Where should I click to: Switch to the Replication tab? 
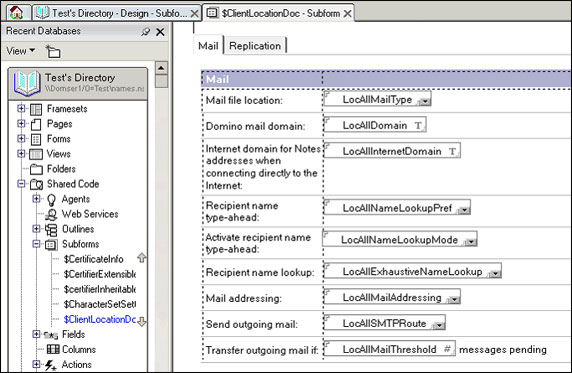(255, 46)
